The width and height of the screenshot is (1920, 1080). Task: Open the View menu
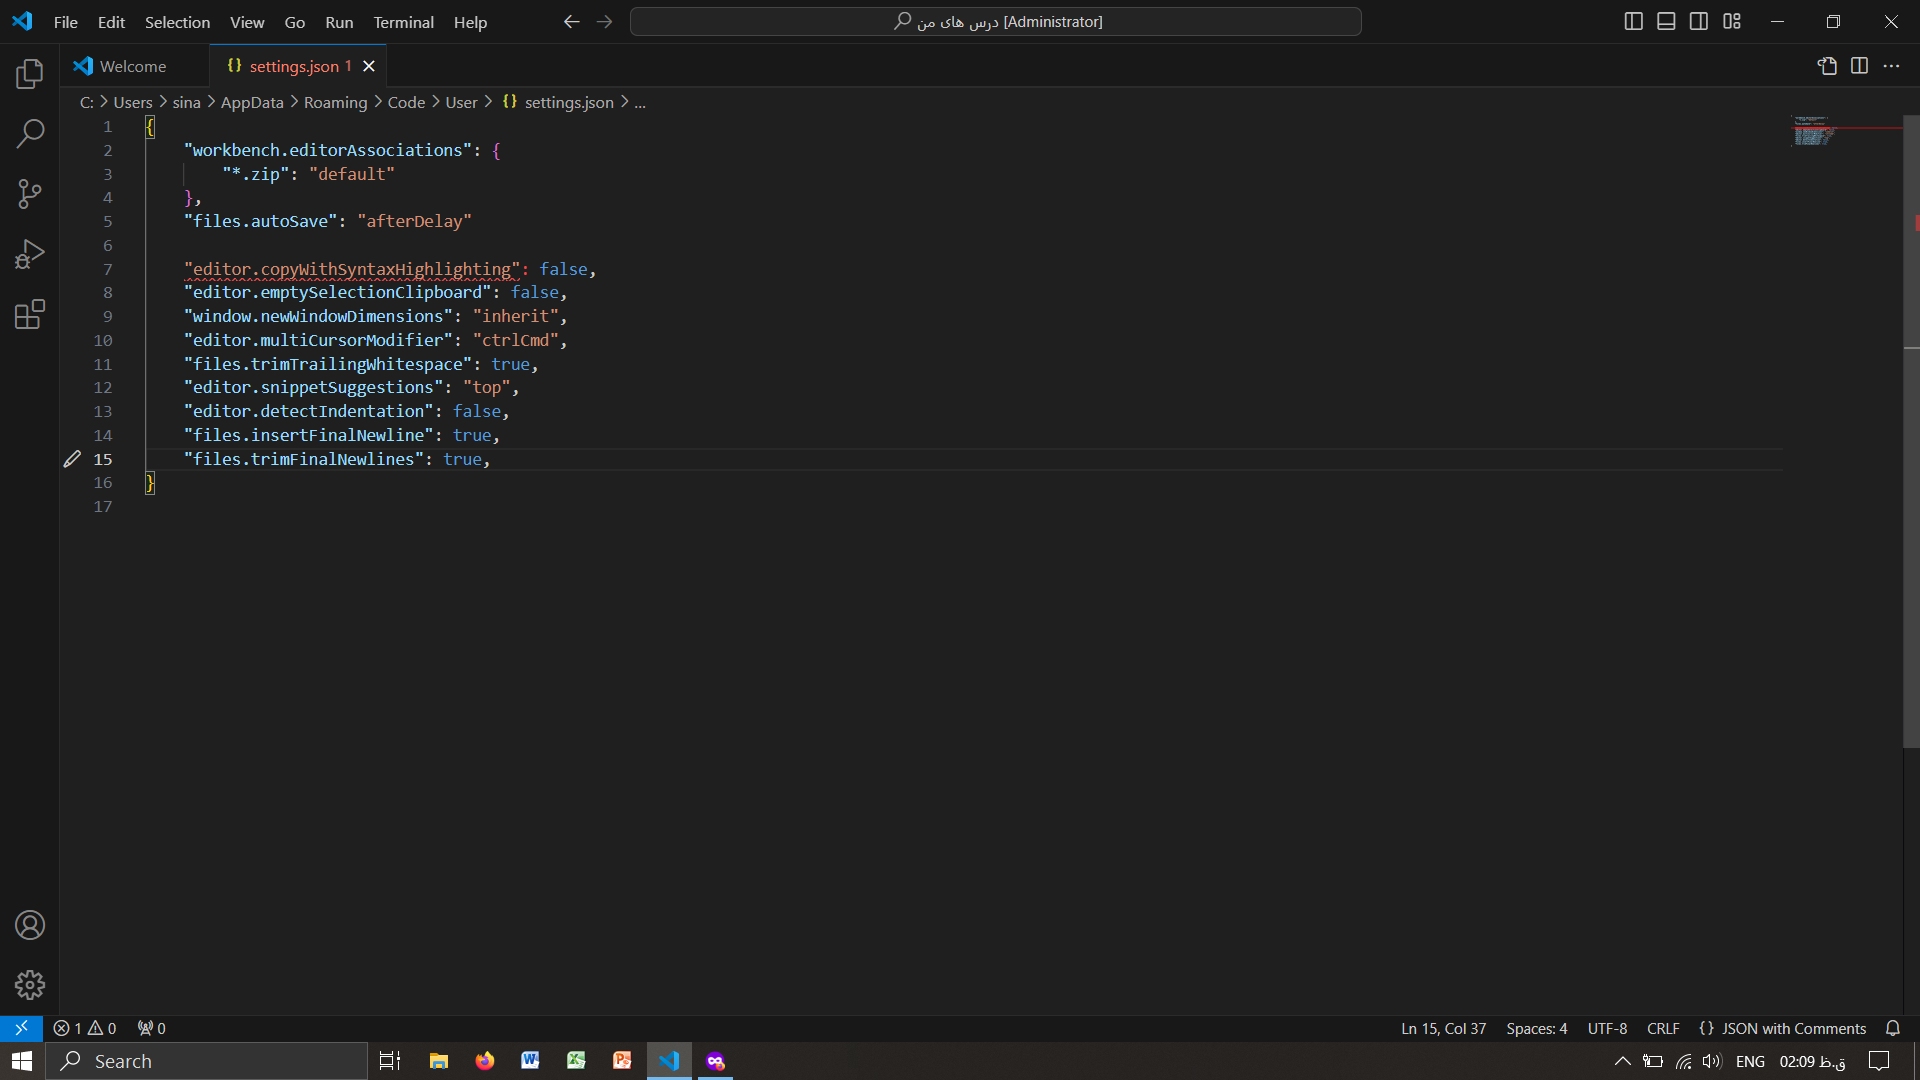point(247,22)
